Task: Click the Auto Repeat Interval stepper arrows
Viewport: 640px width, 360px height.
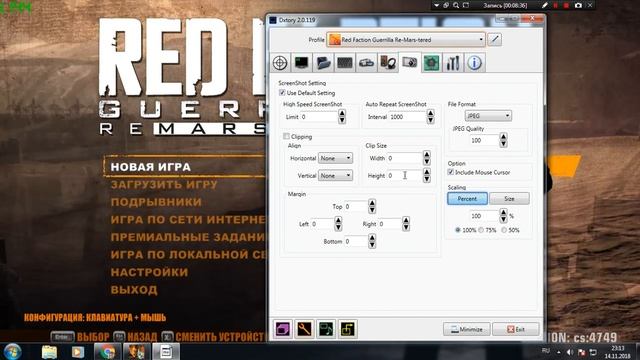Action: (430, 117)
